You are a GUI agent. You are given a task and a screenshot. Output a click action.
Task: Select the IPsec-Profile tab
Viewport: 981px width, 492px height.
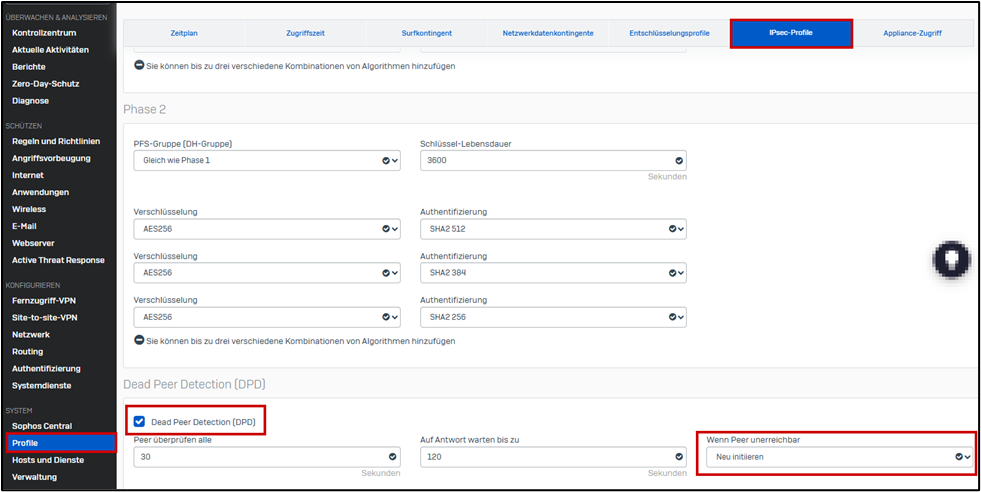click(x=791, y=33)
